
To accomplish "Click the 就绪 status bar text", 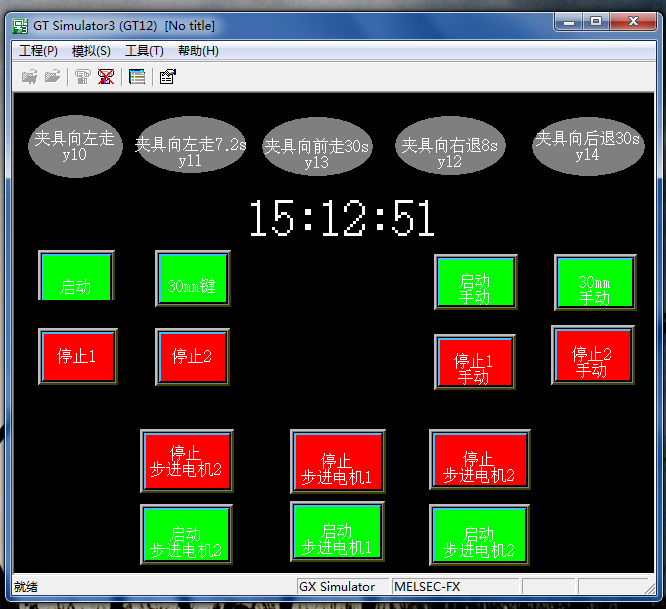I will click(x=25, y=587).
